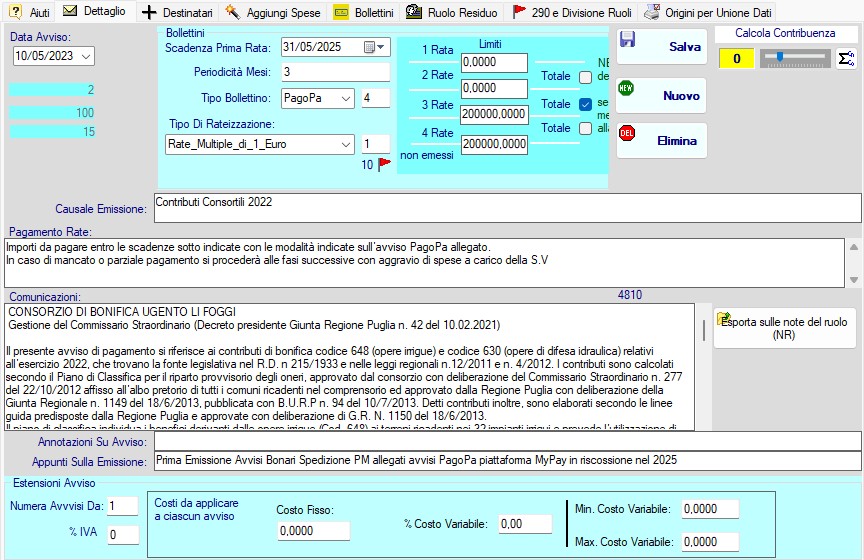Click the folder icon on Esporta sulle note

723,318
